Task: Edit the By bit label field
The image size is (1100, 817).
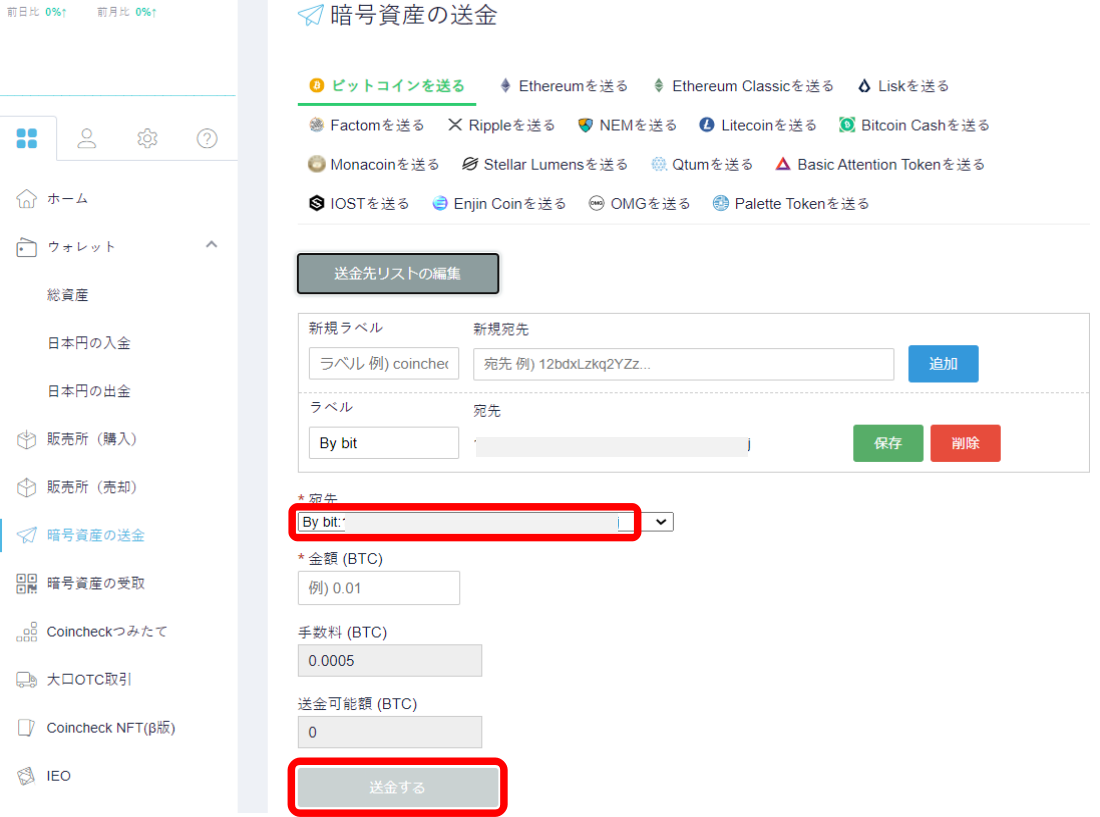Action: [x=384, y=443]
